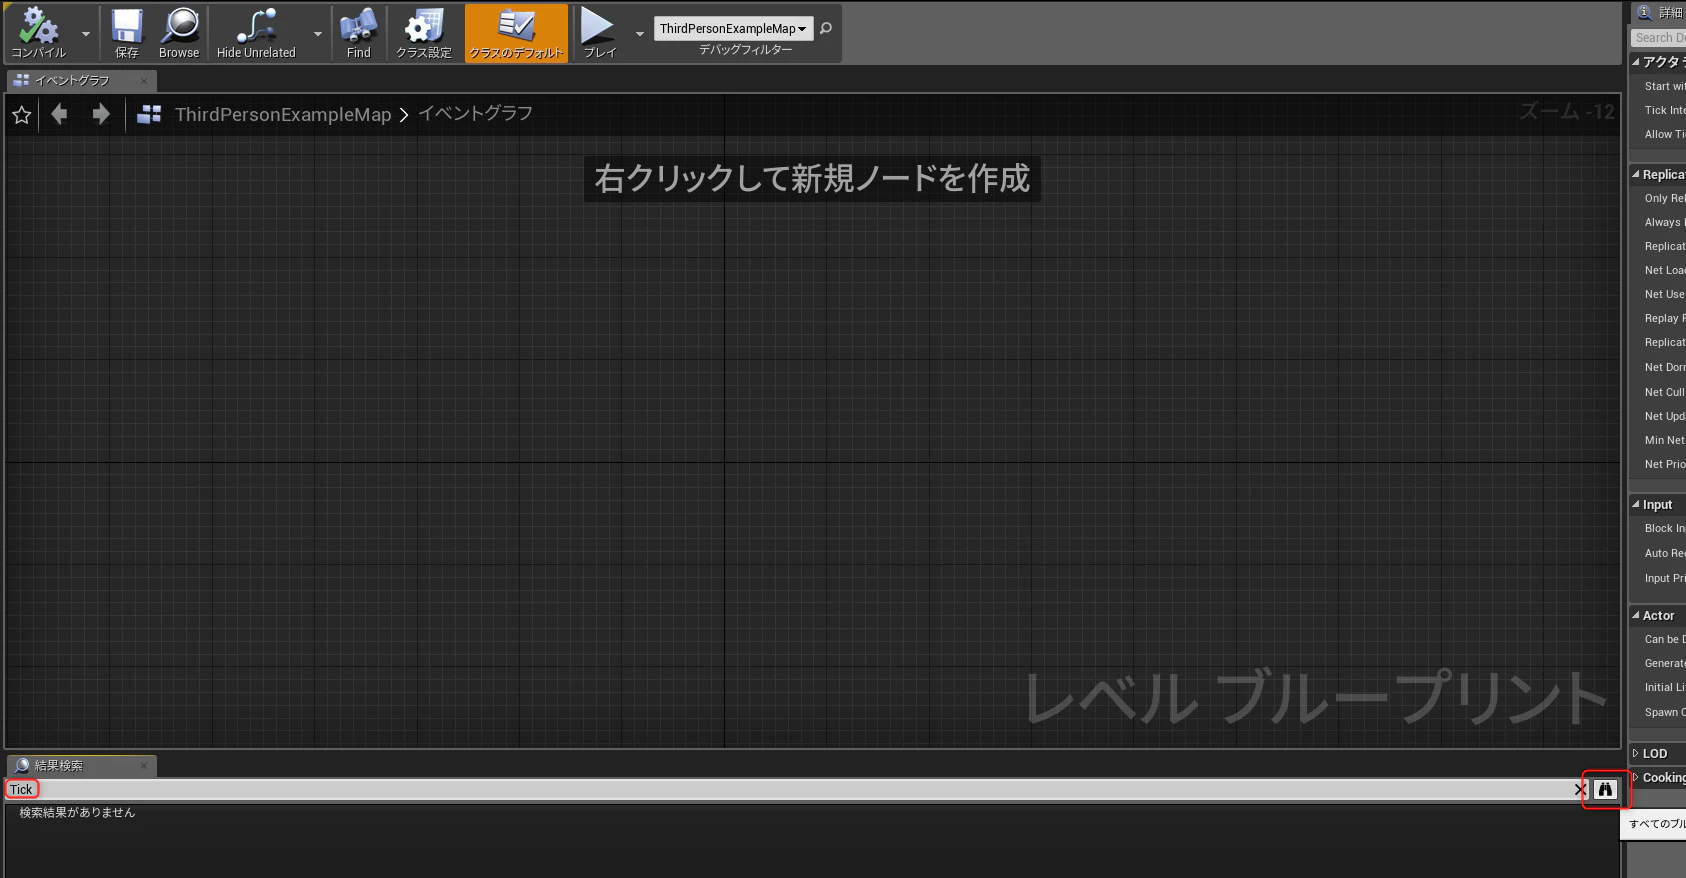The height and width of the screenshot is (878, 1686).
Task: Click ThirdPersonExampleMap in the breadcrumb
Action: 283,115
